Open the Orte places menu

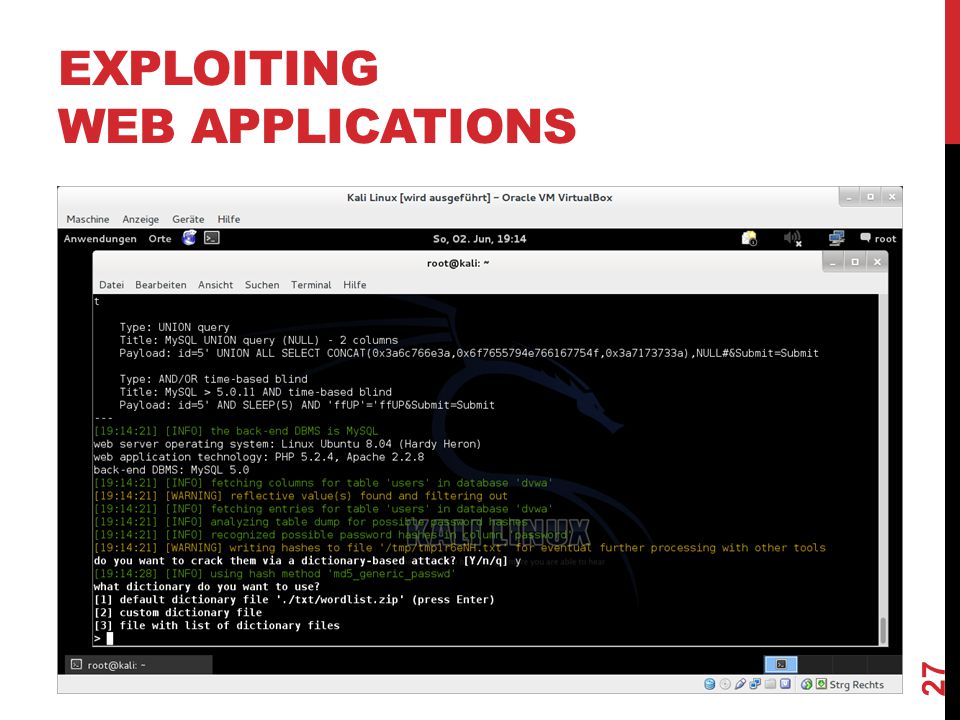coord(160,239)
